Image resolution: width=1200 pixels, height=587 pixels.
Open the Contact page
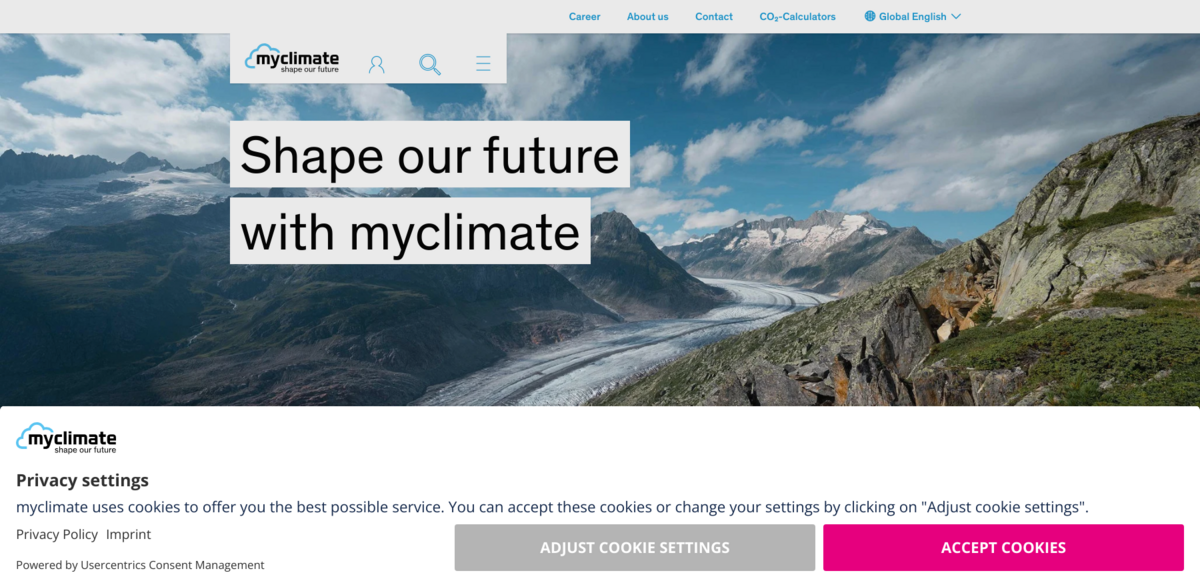[713, 16]
